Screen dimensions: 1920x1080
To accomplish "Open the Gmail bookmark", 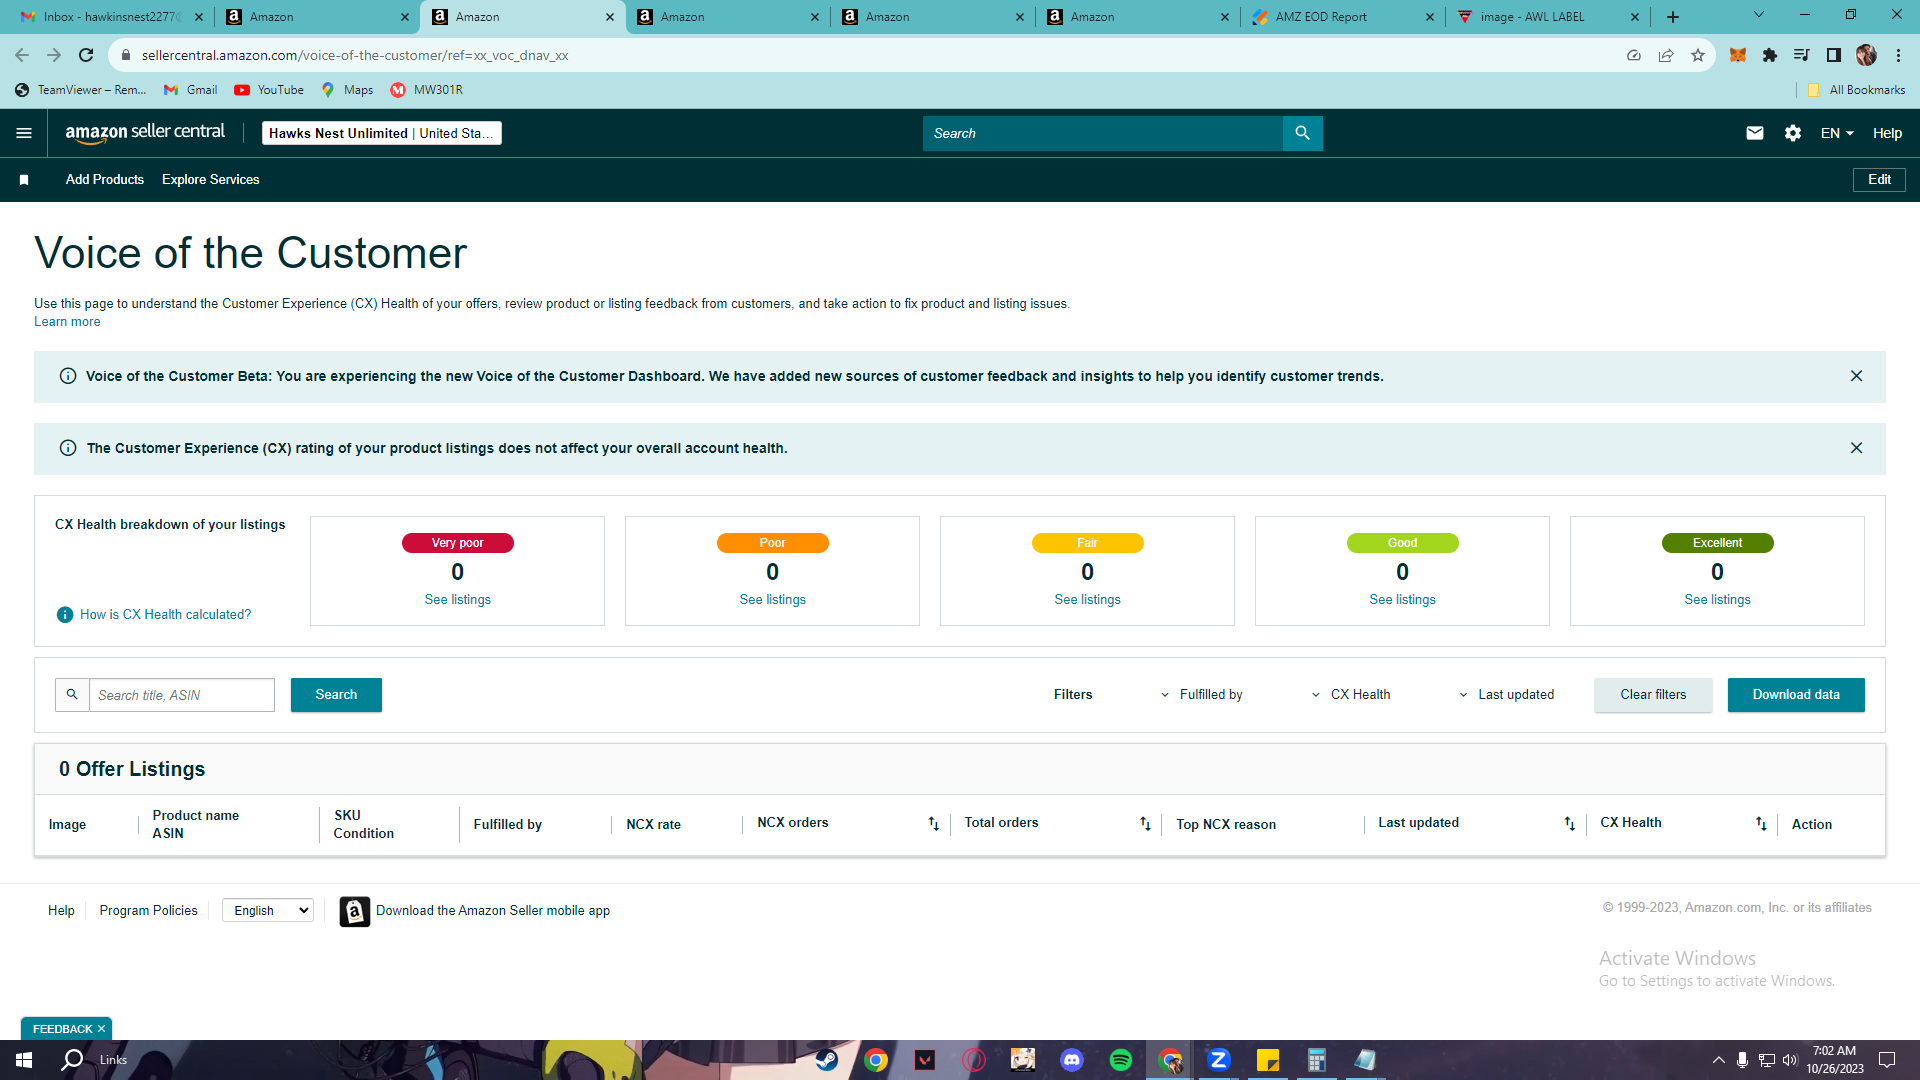I will tap(190, 90).
